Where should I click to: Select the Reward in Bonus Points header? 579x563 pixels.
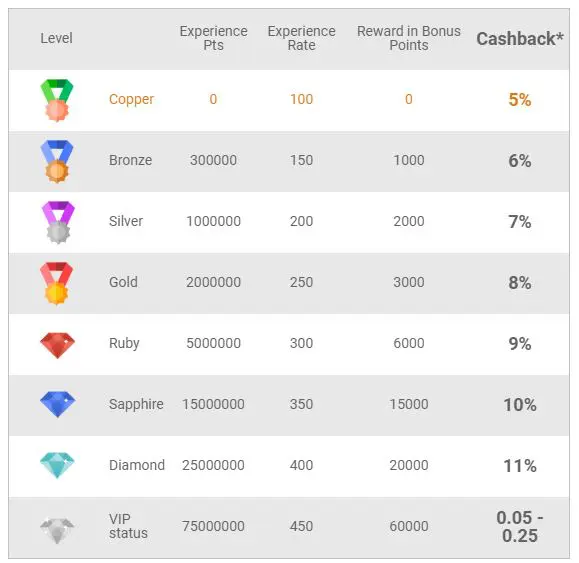coord(409,38)
